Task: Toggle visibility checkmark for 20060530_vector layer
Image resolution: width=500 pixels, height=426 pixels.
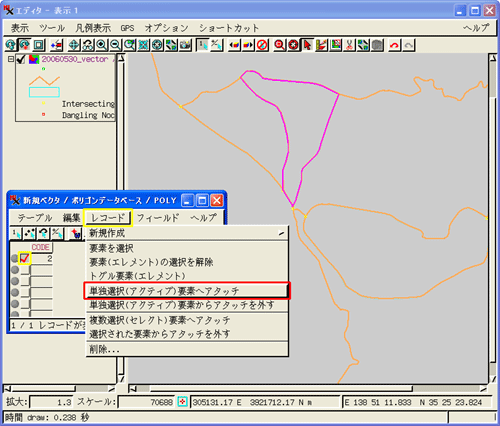Action: (x=21, y=59)
